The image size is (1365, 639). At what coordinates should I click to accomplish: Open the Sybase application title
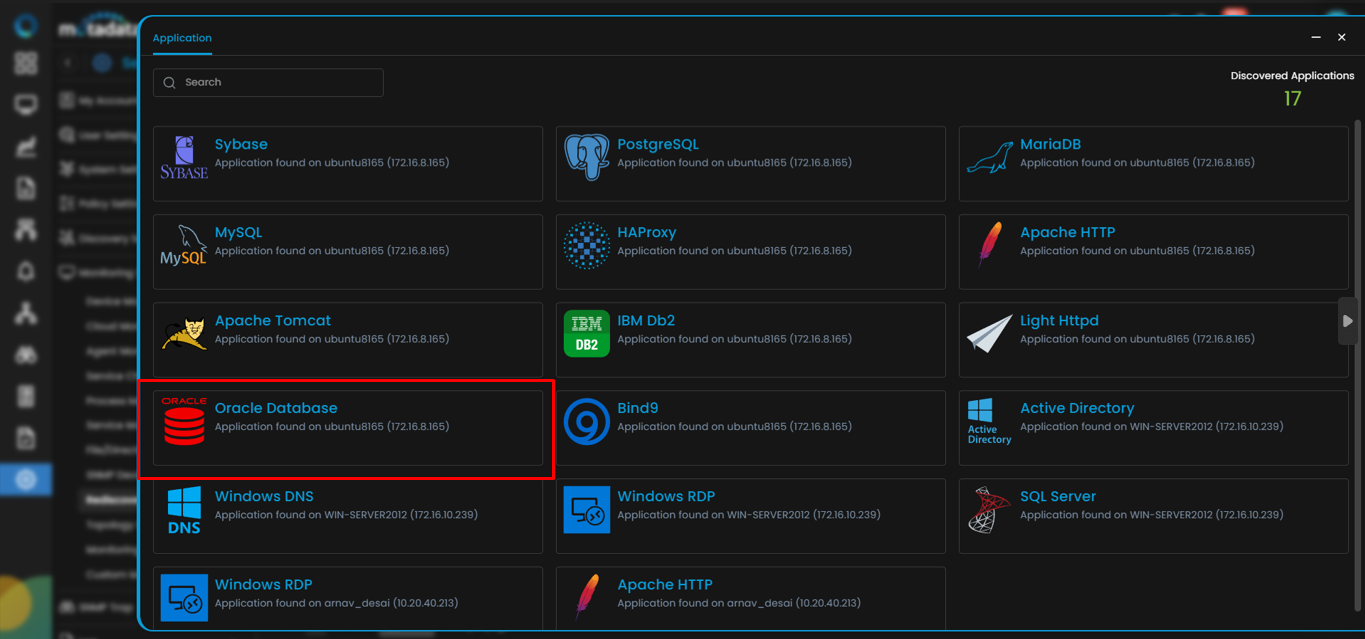click(241, 144)
